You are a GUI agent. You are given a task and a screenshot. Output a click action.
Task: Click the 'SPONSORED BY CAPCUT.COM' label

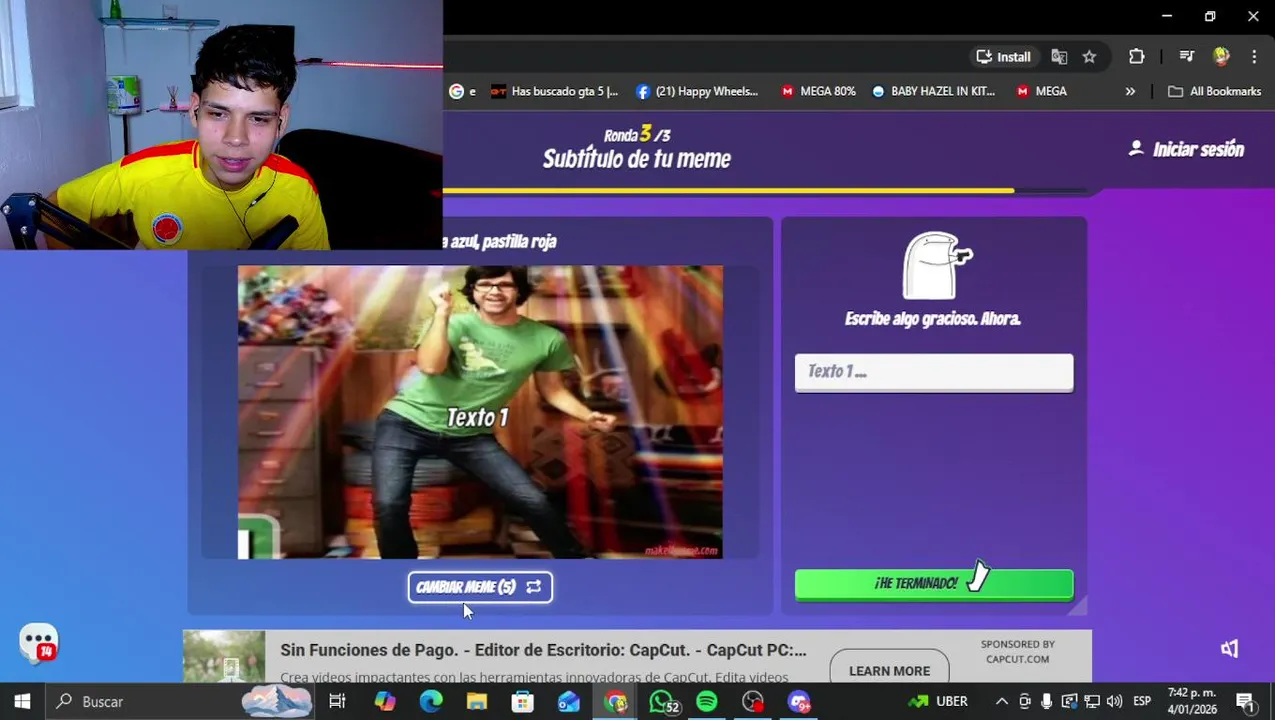click(1018, 651)
